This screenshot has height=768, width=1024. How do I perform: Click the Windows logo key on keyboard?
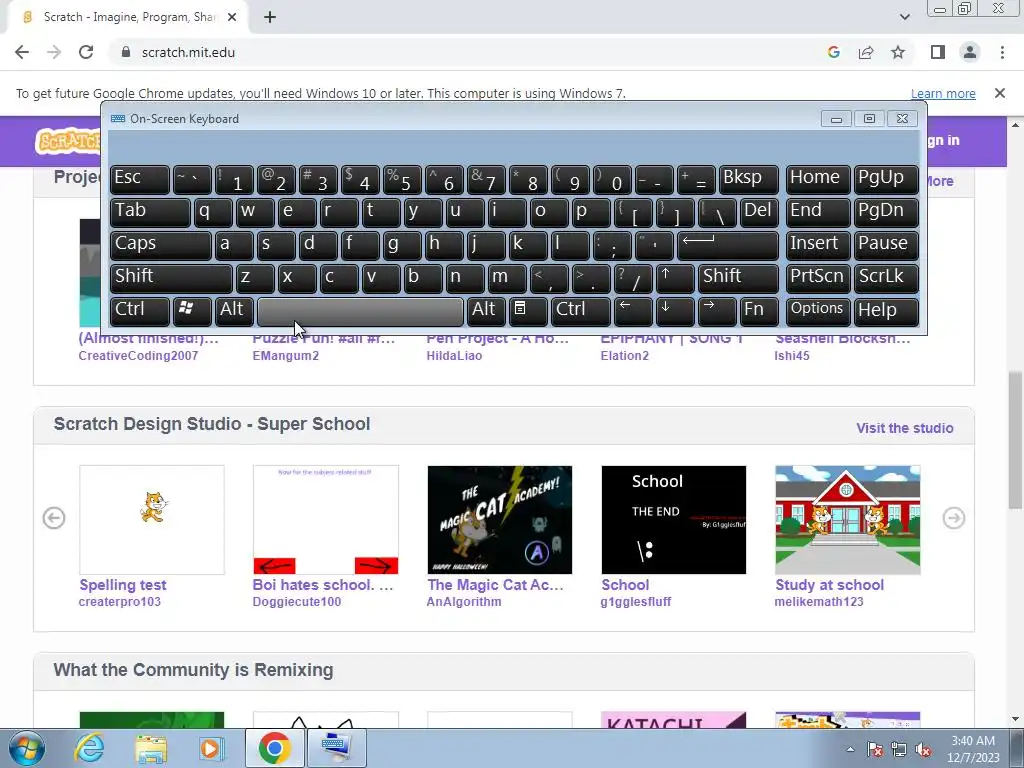click(x=191, y=310)
